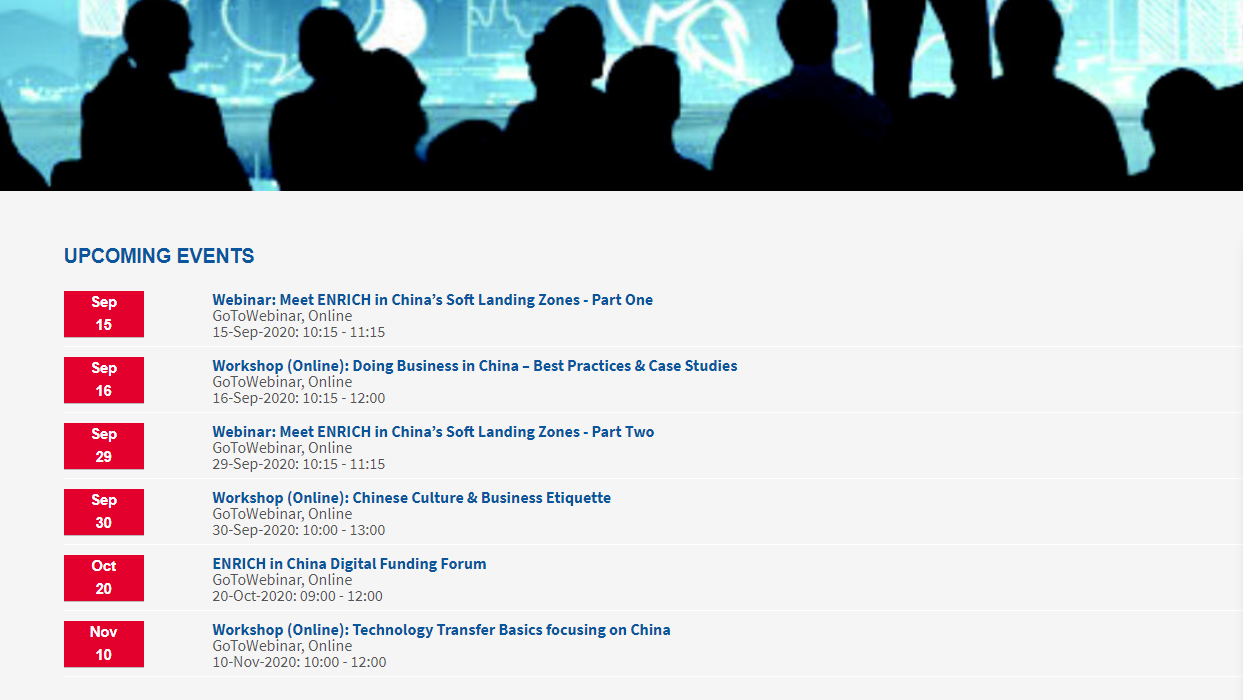
Task: Click the Sep 16 date badge
Action: click(x=104, y=380)
